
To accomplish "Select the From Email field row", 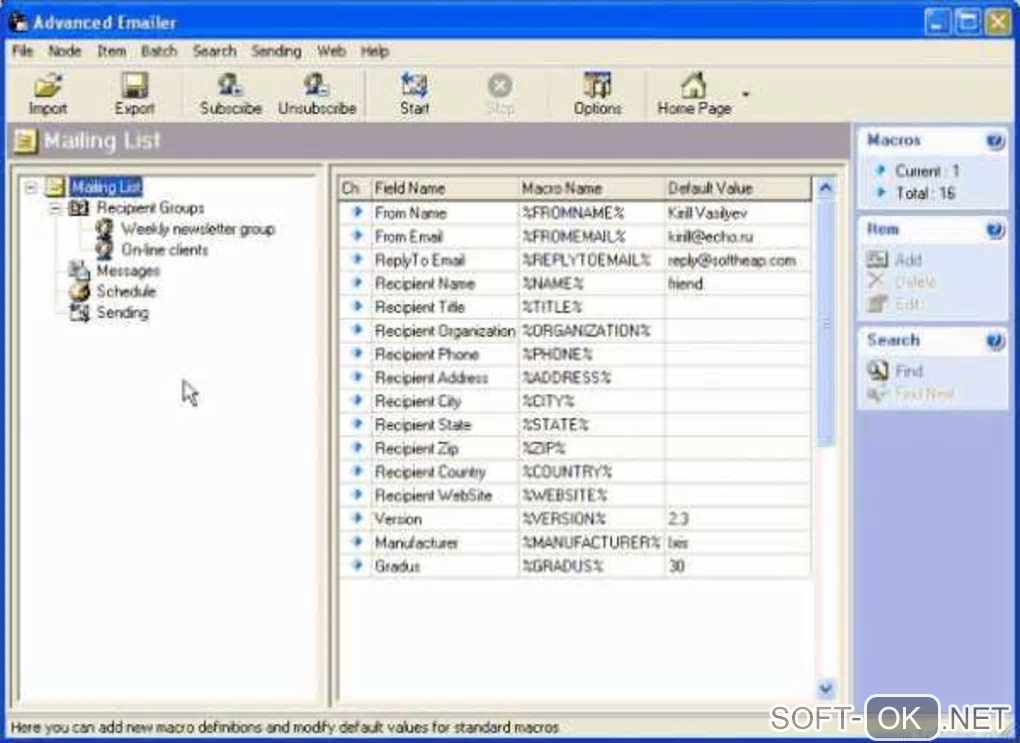I will click(575, 236).
